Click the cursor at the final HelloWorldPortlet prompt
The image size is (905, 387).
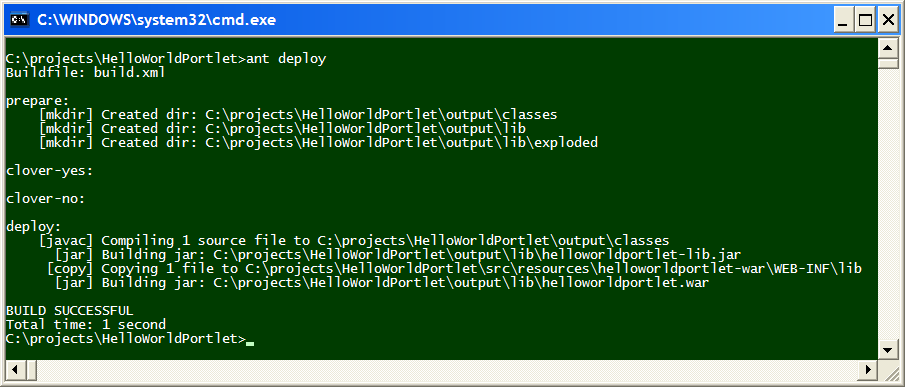[250, 343]
